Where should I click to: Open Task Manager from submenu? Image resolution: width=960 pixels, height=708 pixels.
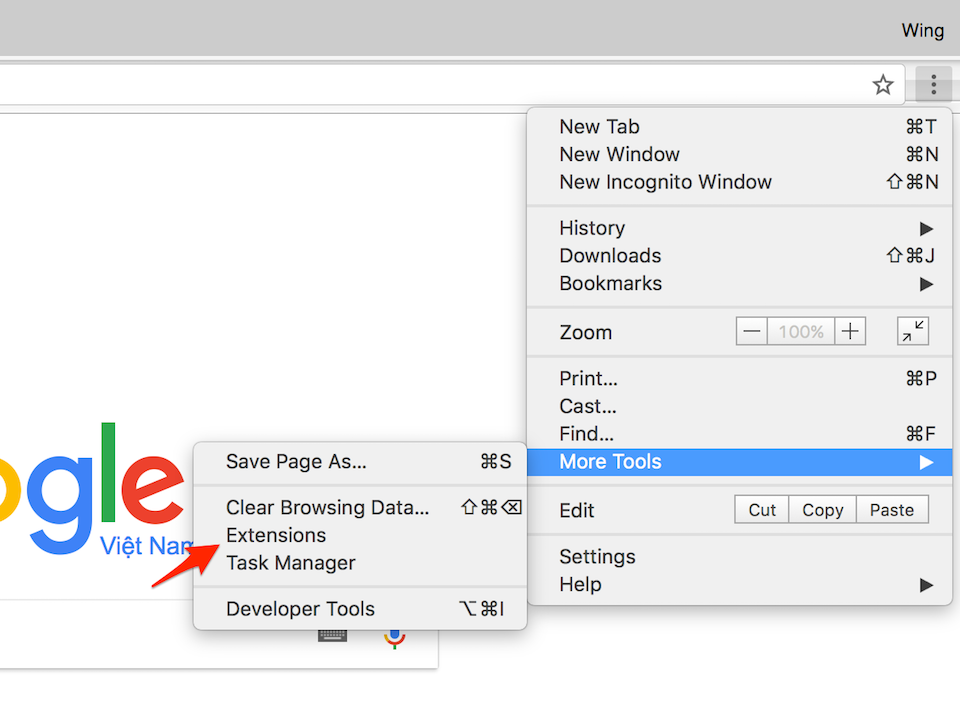click(360, 563)
